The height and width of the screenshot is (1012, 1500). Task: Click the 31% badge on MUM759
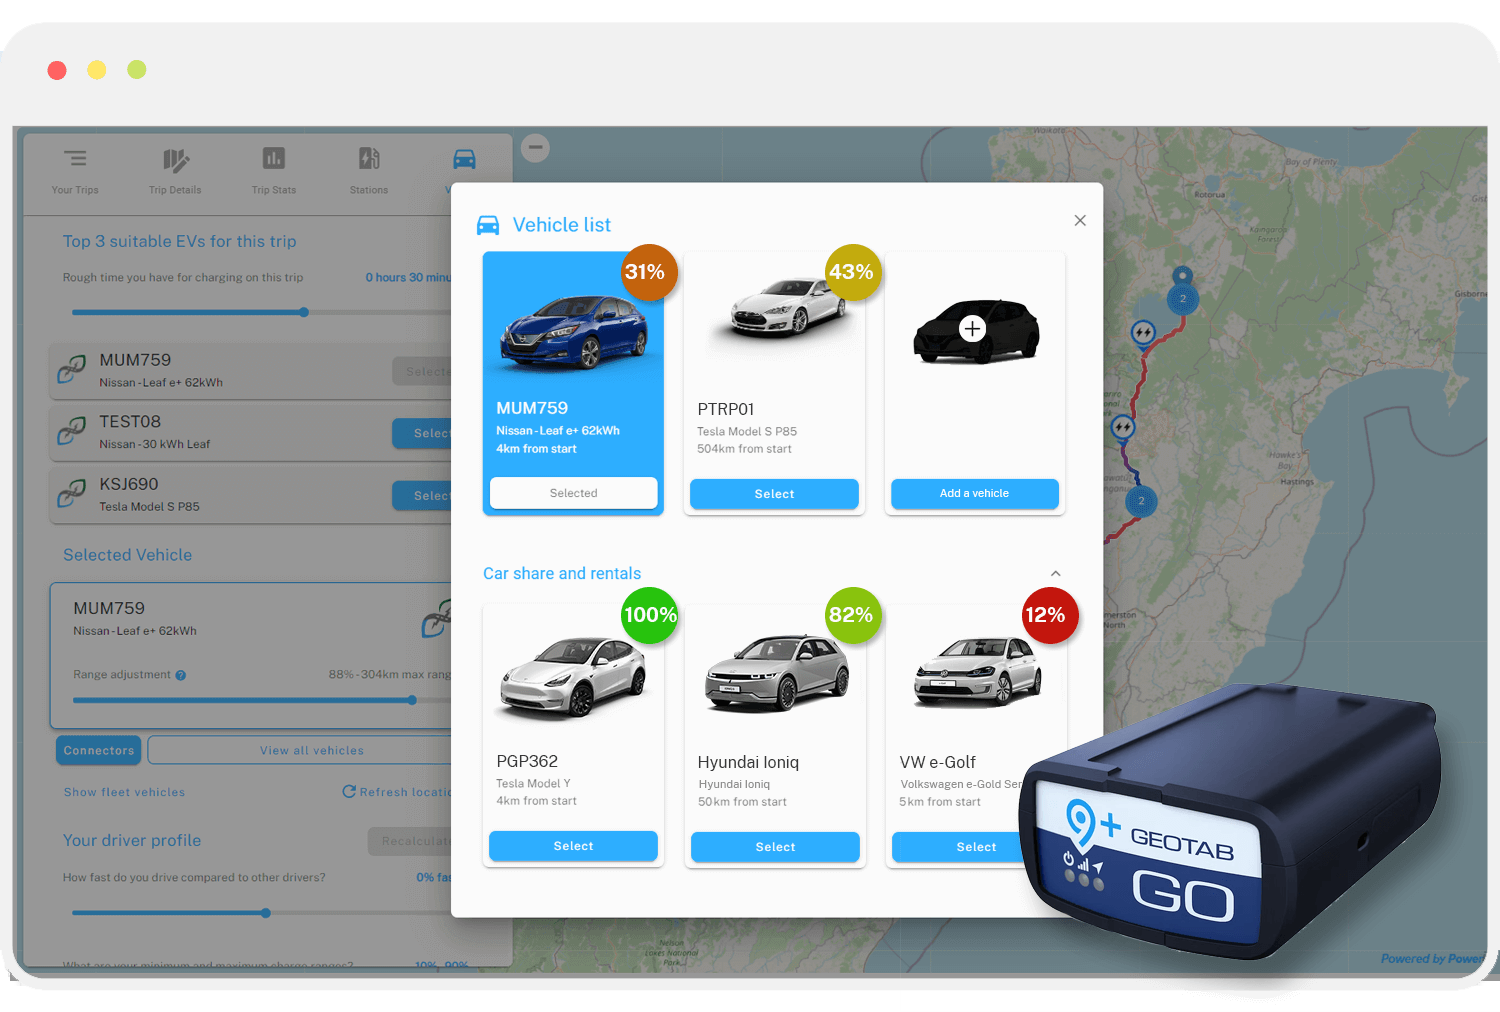[649, 272]
